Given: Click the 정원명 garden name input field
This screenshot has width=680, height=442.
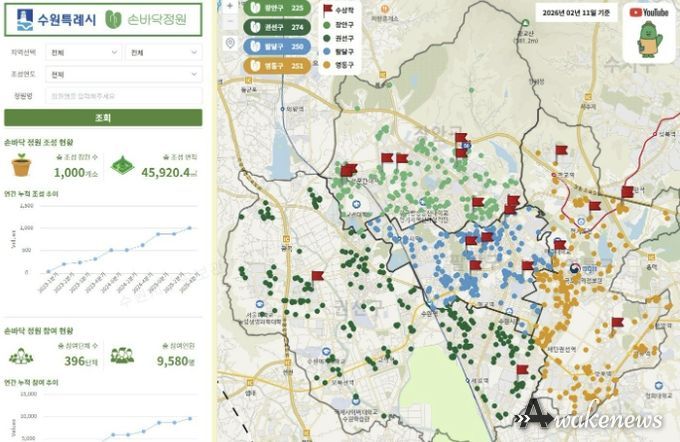Looking at the screenshot, I should click(124, 96).
